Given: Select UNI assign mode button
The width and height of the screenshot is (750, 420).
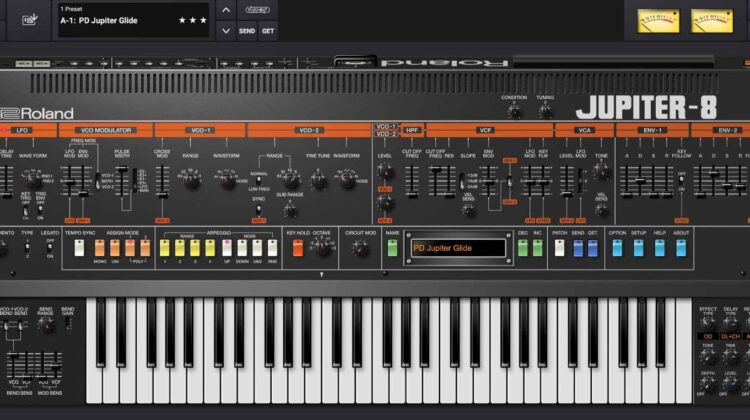Looking at the screenshot, I should [x=115, y=248].
